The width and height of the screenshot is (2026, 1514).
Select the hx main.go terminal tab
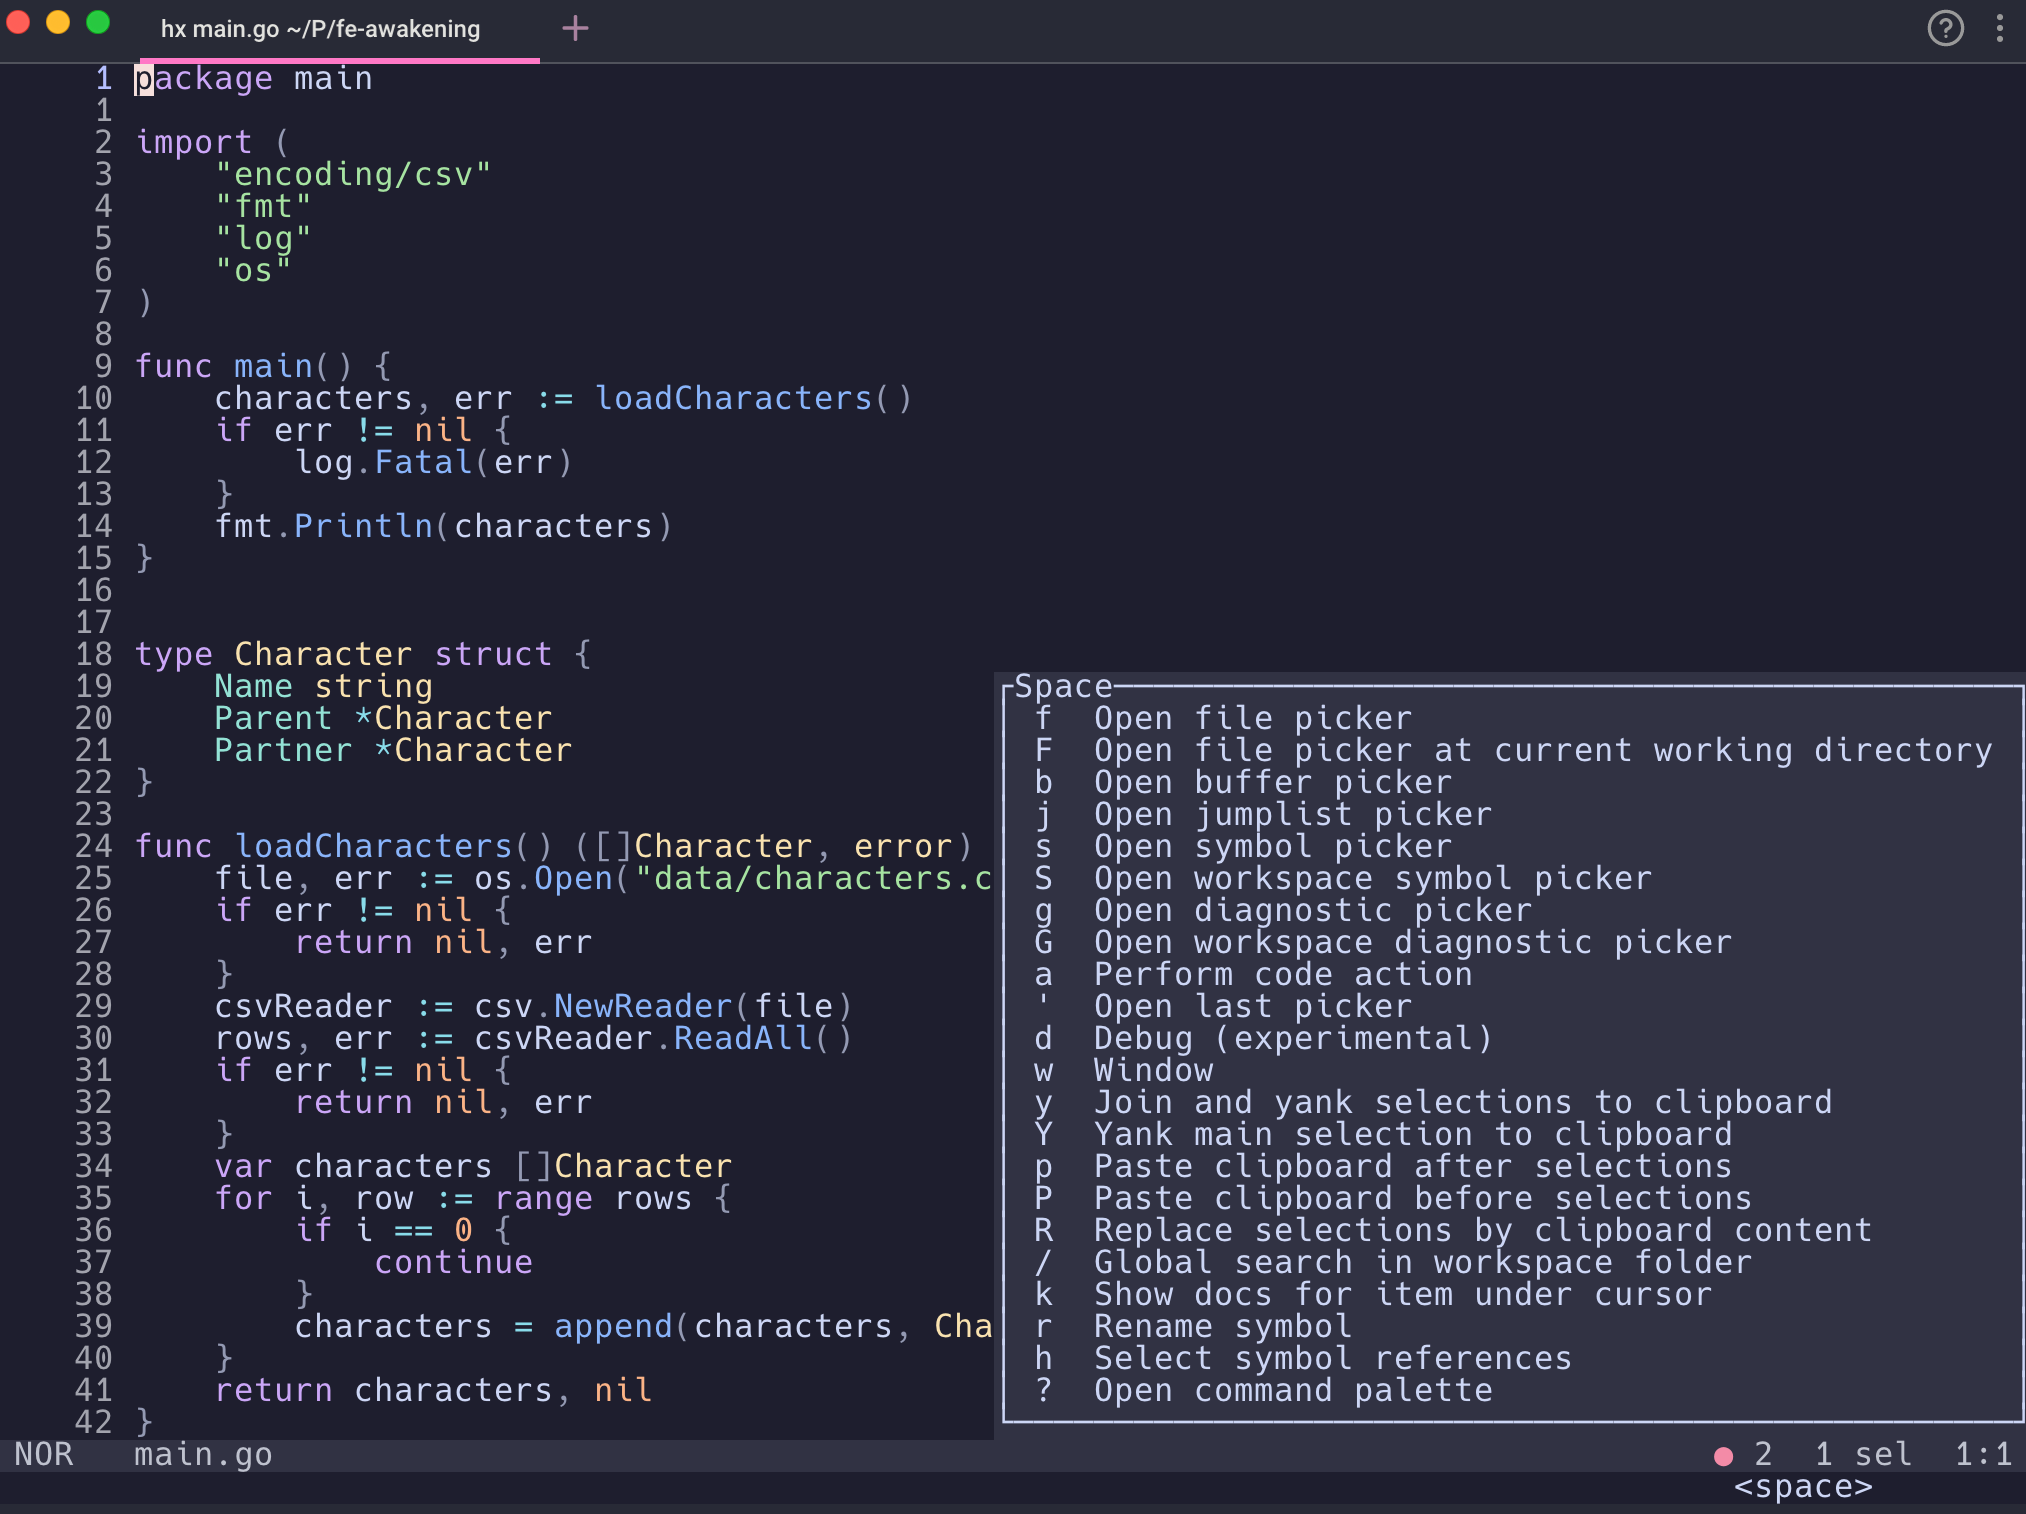tap(320, 30)
